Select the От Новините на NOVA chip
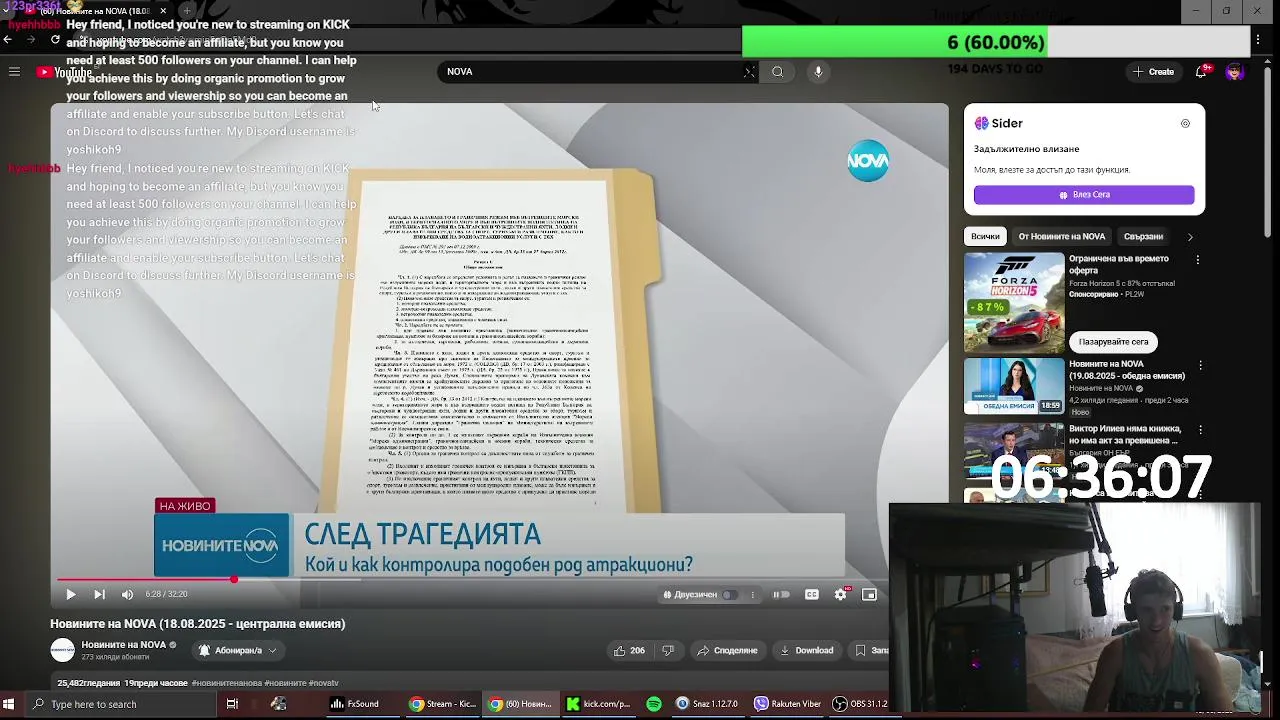 click(1061, 237)
